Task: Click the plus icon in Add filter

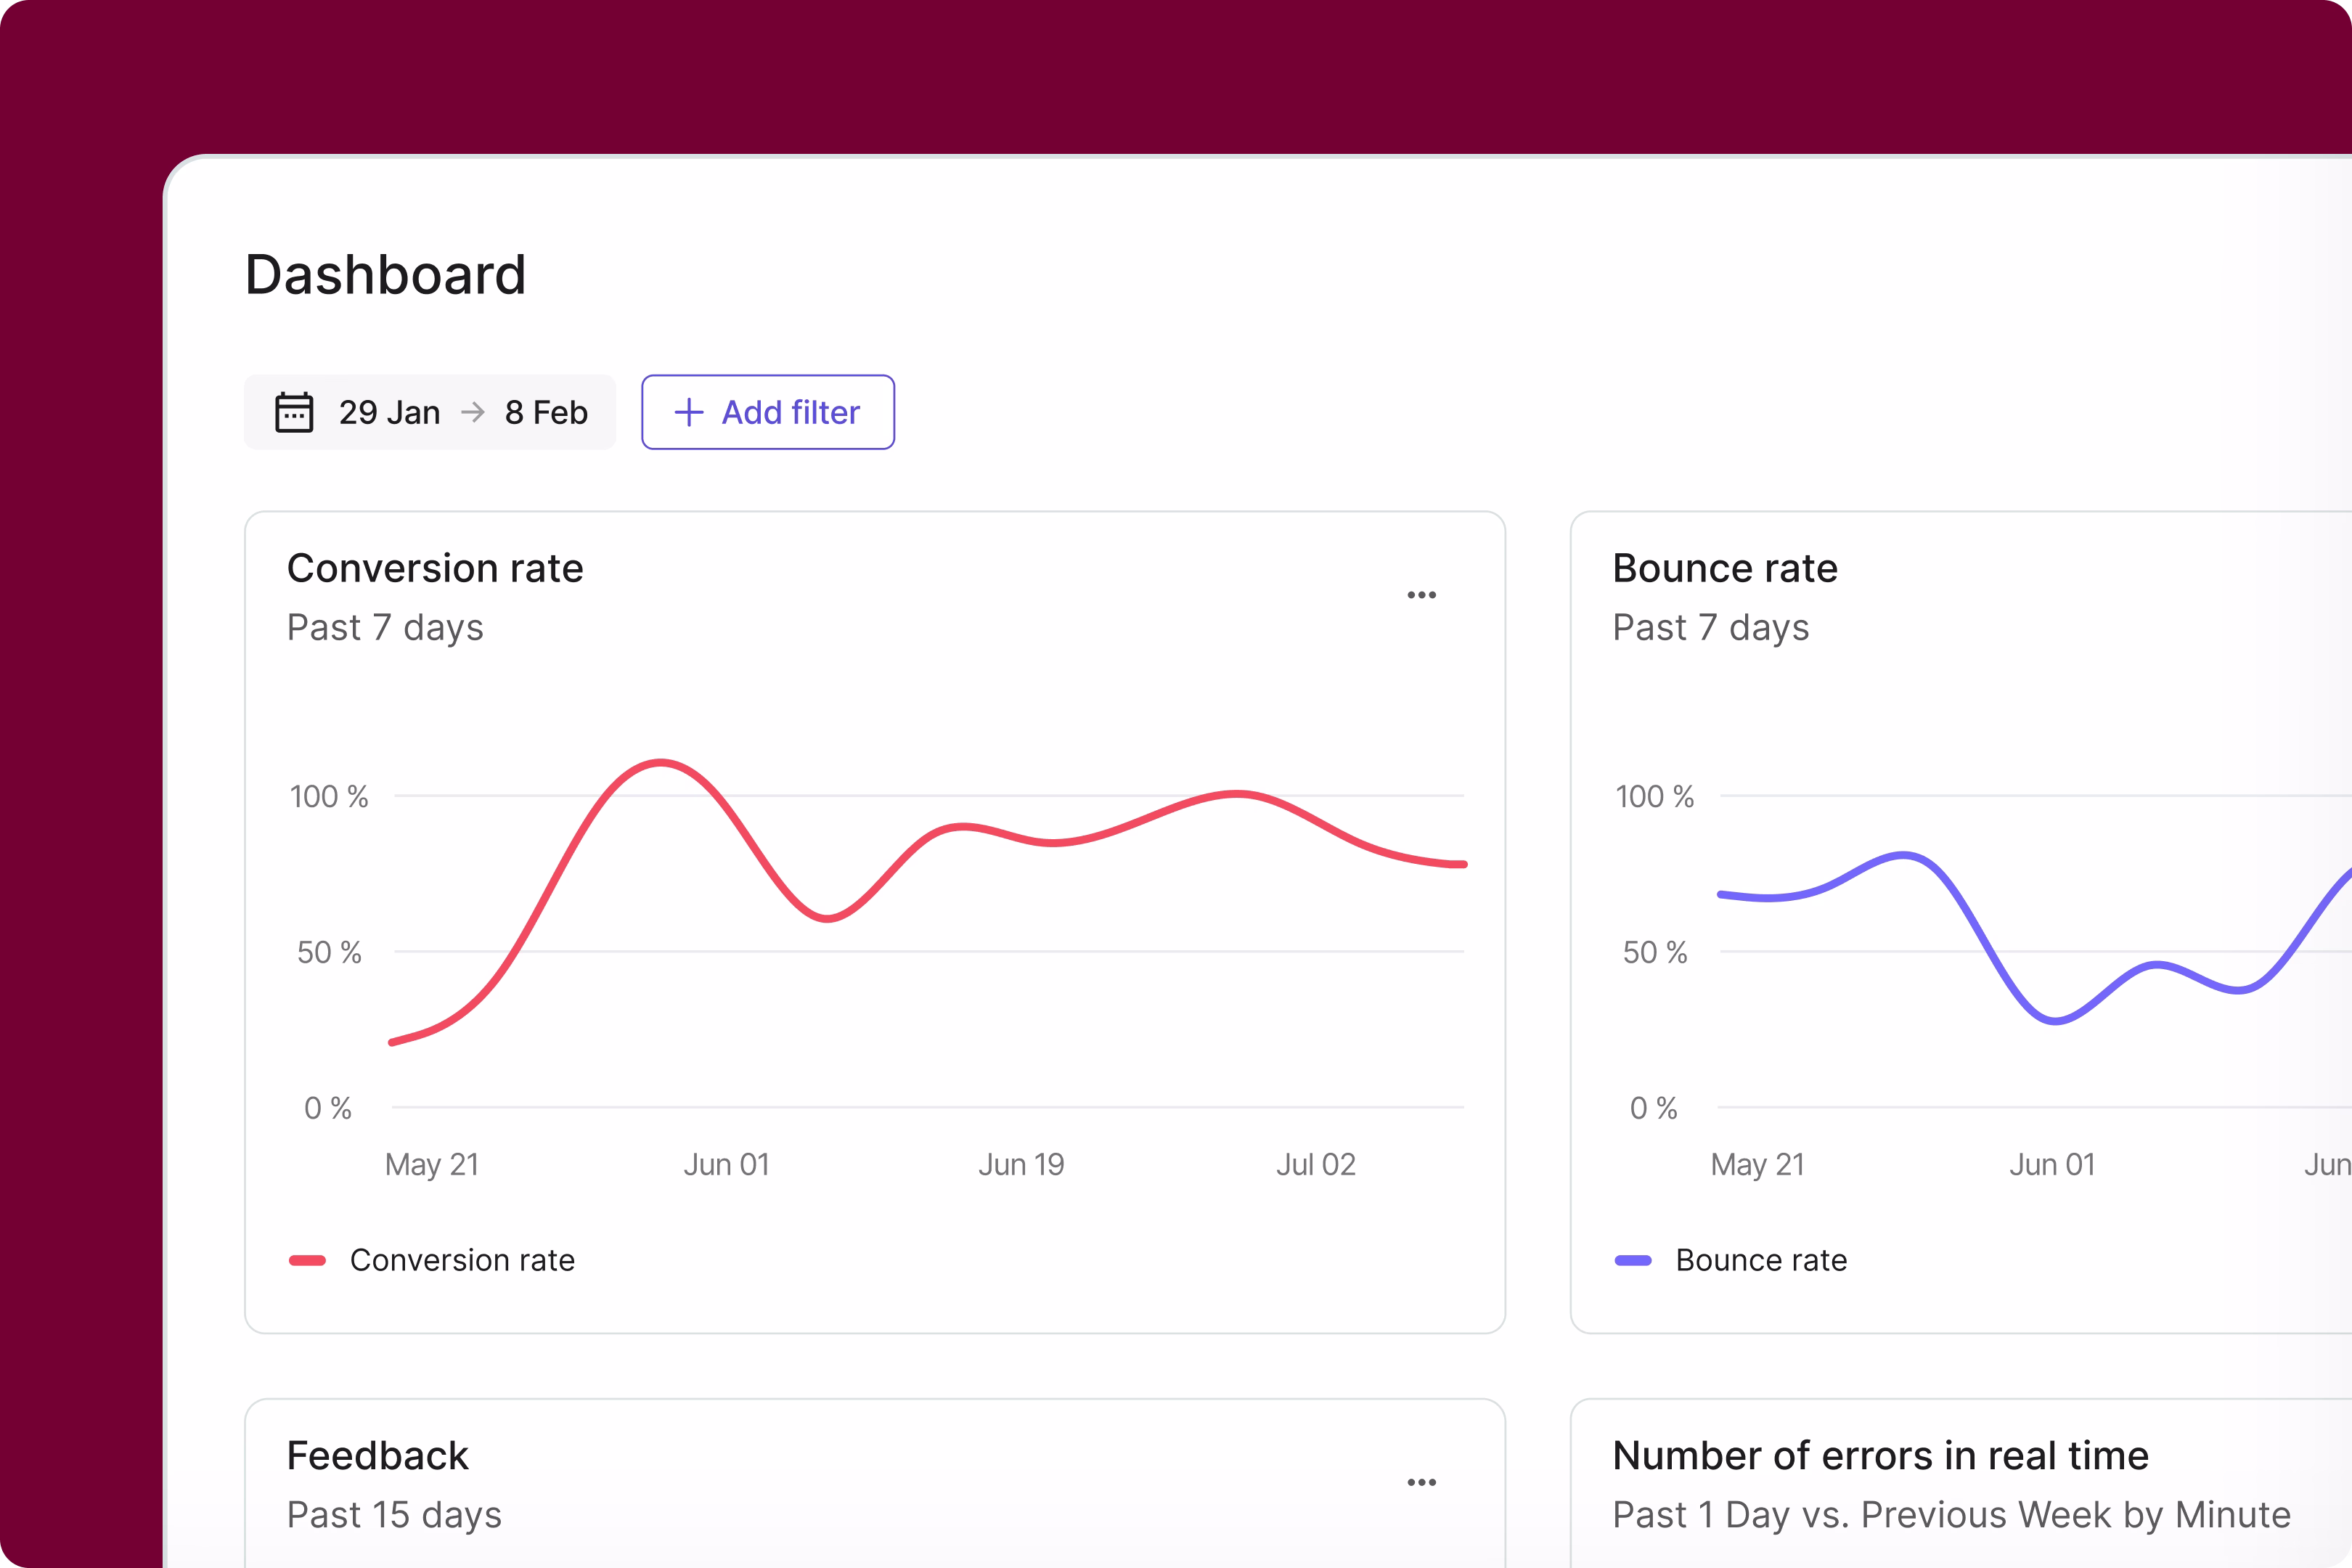Action: (x=689, y=412)
